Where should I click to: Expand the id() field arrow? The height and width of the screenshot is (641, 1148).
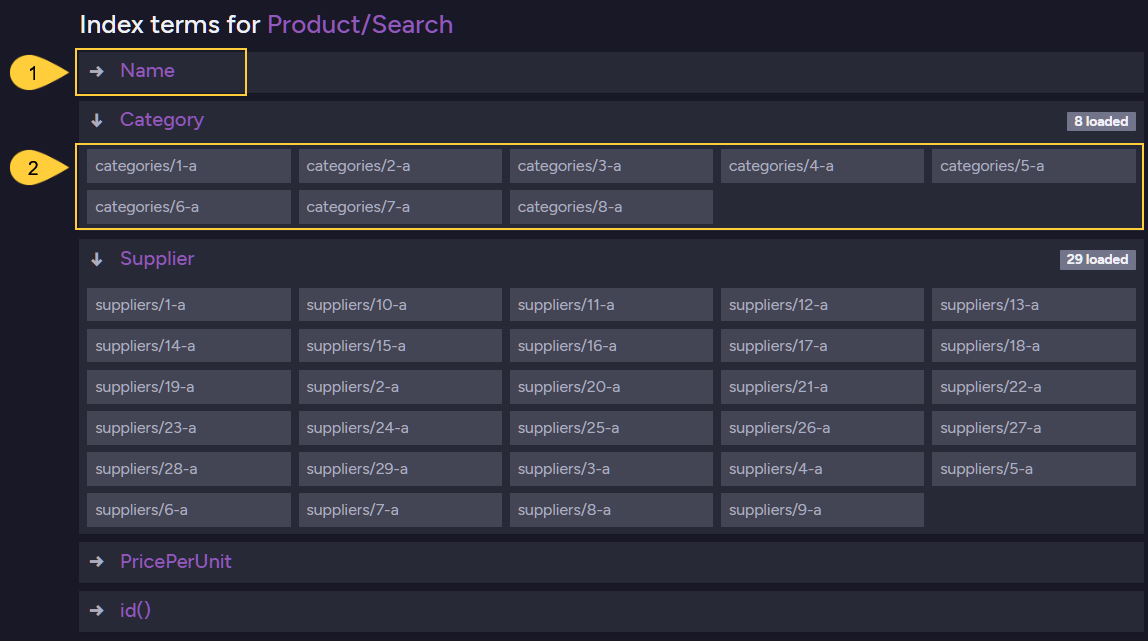(x=97, y=610)
